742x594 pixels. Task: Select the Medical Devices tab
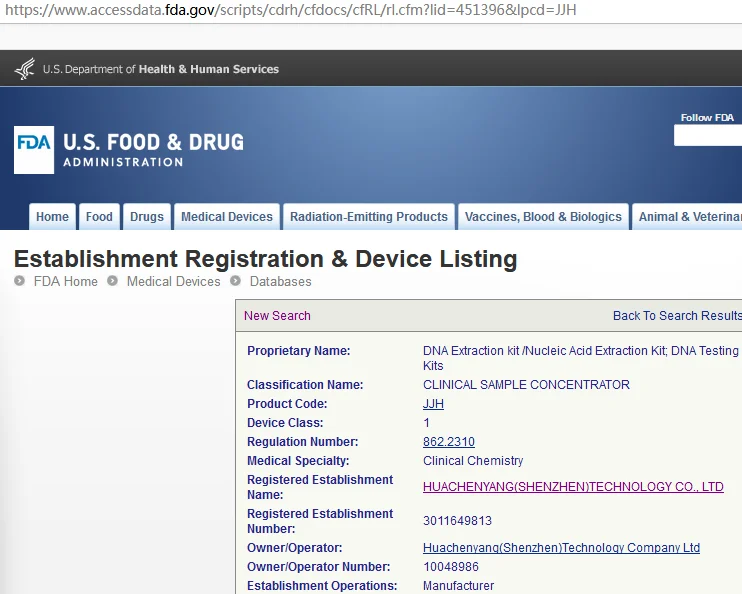pyautogui.click(x=227, y=217)
